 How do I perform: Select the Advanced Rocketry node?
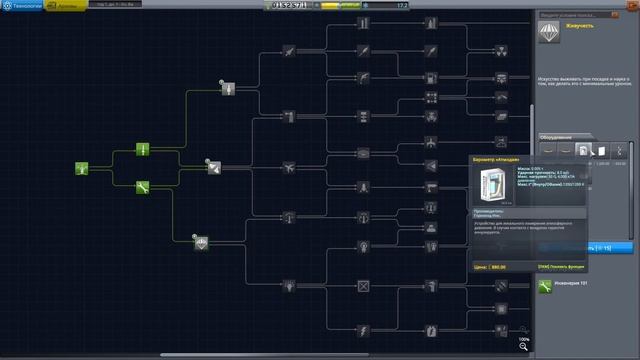(289, 52)
